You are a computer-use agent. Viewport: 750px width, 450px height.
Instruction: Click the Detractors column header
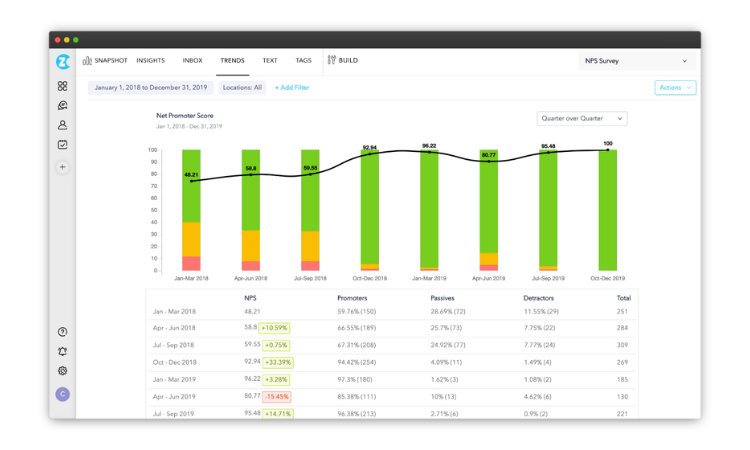[539, 298]
